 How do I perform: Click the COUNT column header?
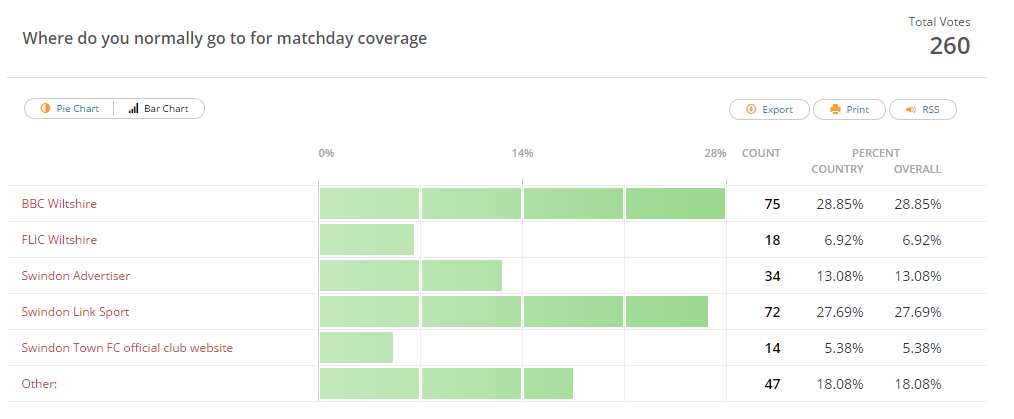pos(761,154)
